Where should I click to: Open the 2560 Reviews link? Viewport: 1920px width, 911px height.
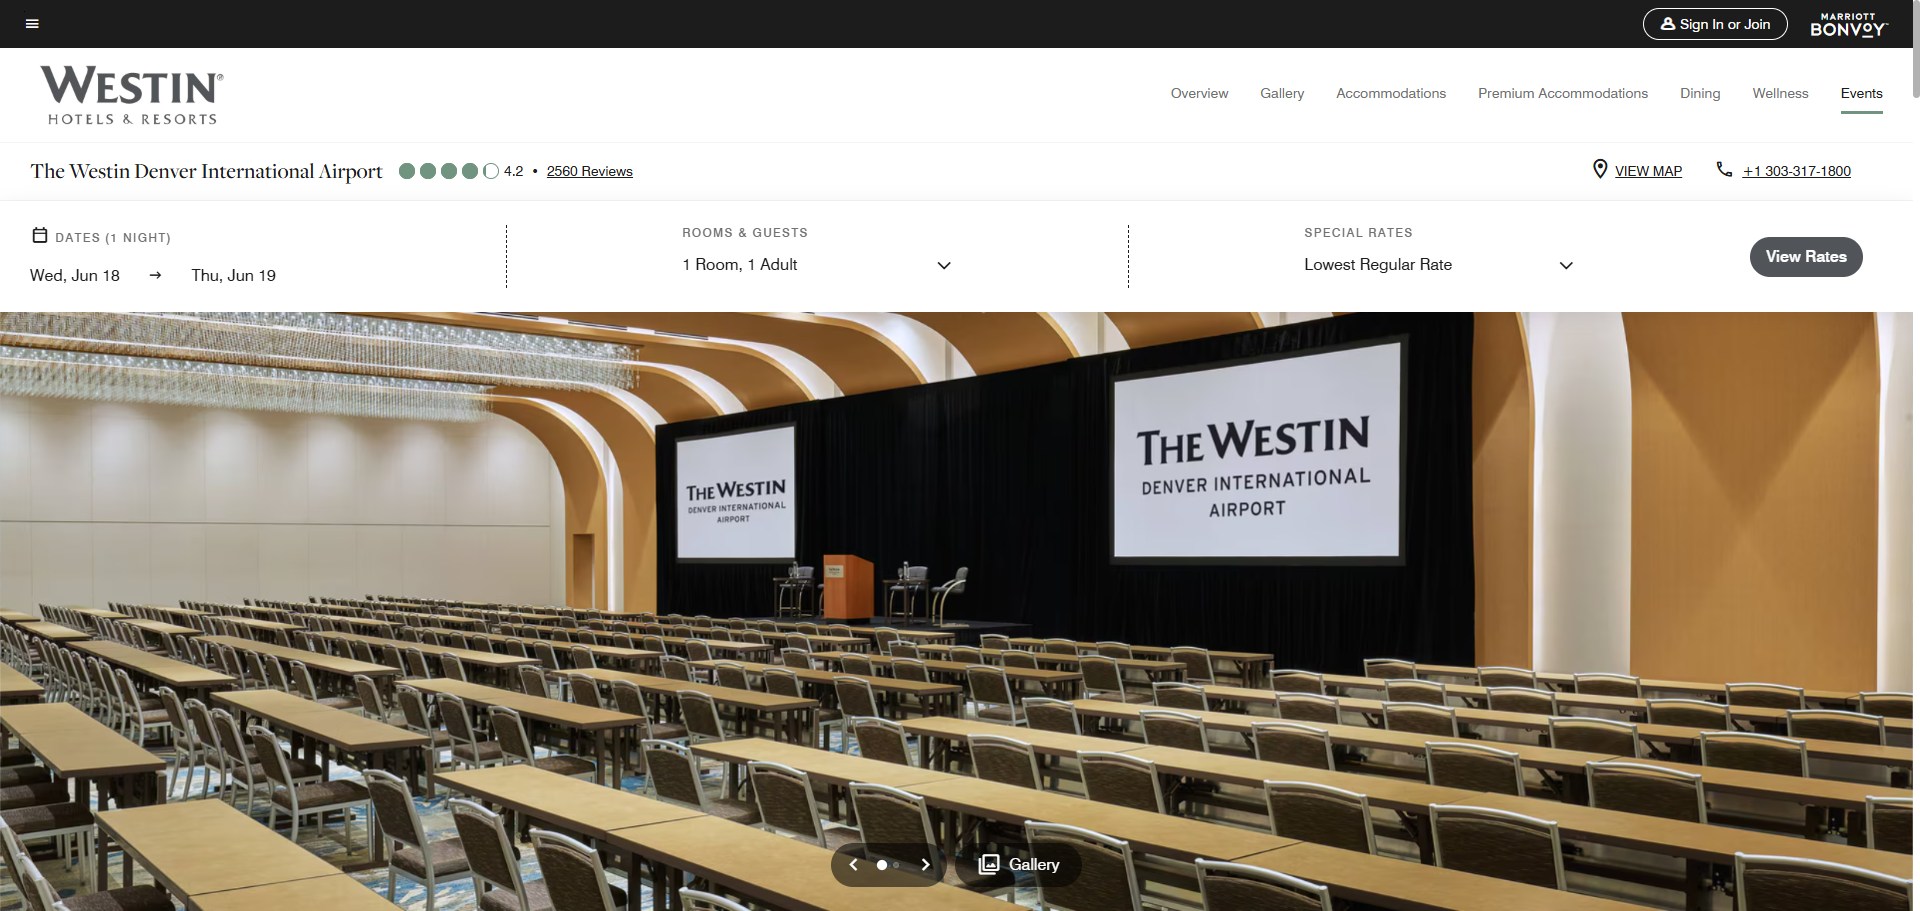pos(589,171)
